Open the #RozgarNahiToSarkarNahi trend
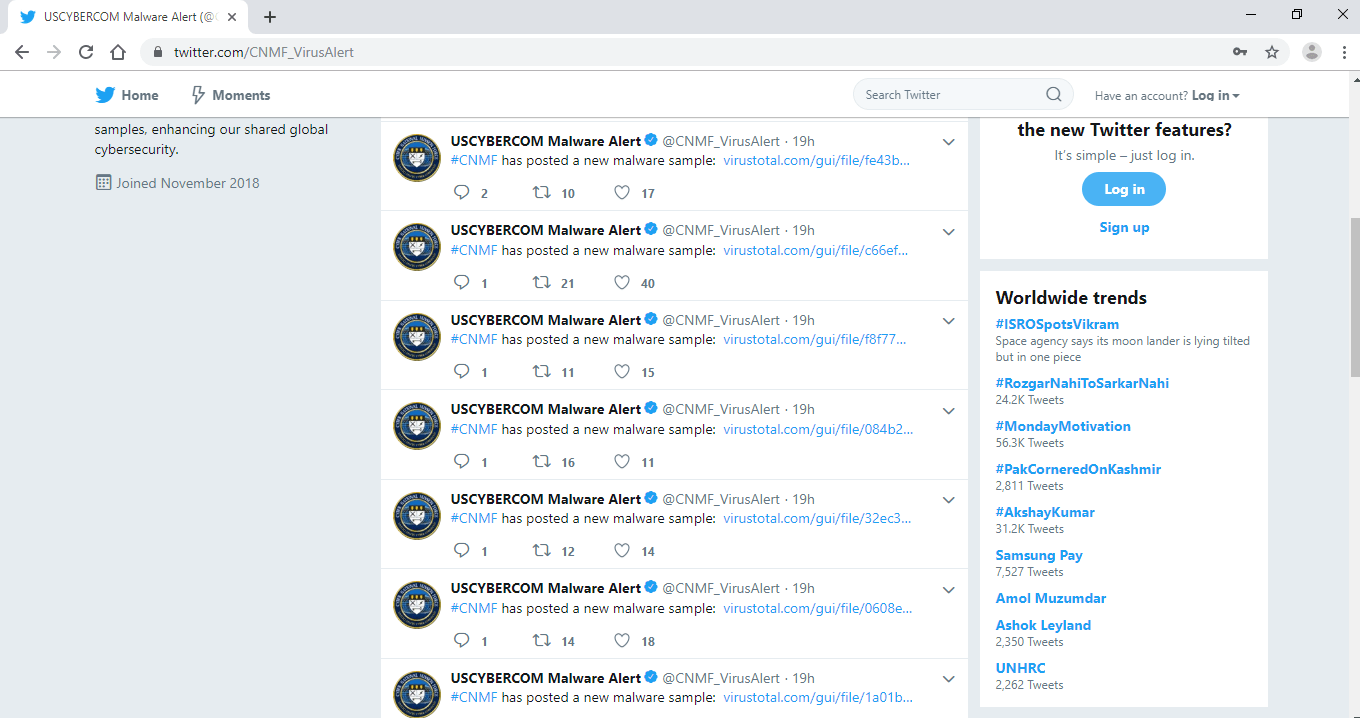This screenshot has width=1360, height=718. tap(1082, 383)
